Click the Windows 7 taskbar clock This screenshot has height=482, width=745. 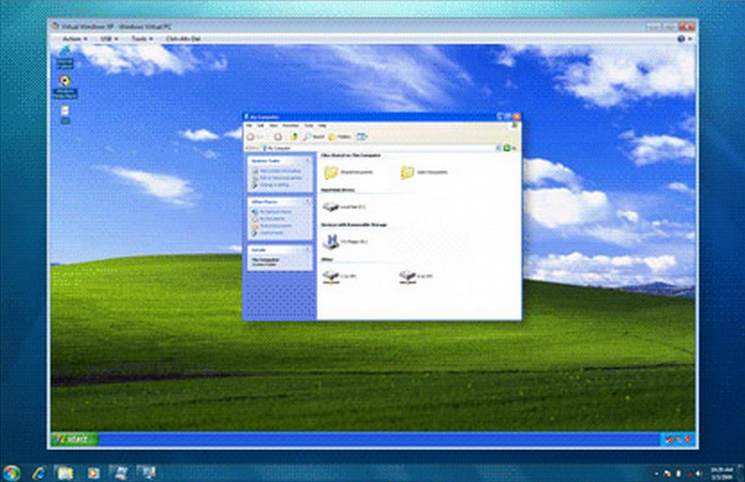point(723,473)
